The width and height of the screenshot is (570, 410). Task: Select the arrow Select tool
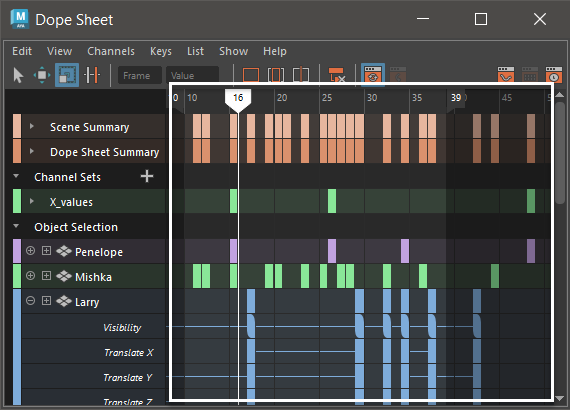[x=18, y=75]
